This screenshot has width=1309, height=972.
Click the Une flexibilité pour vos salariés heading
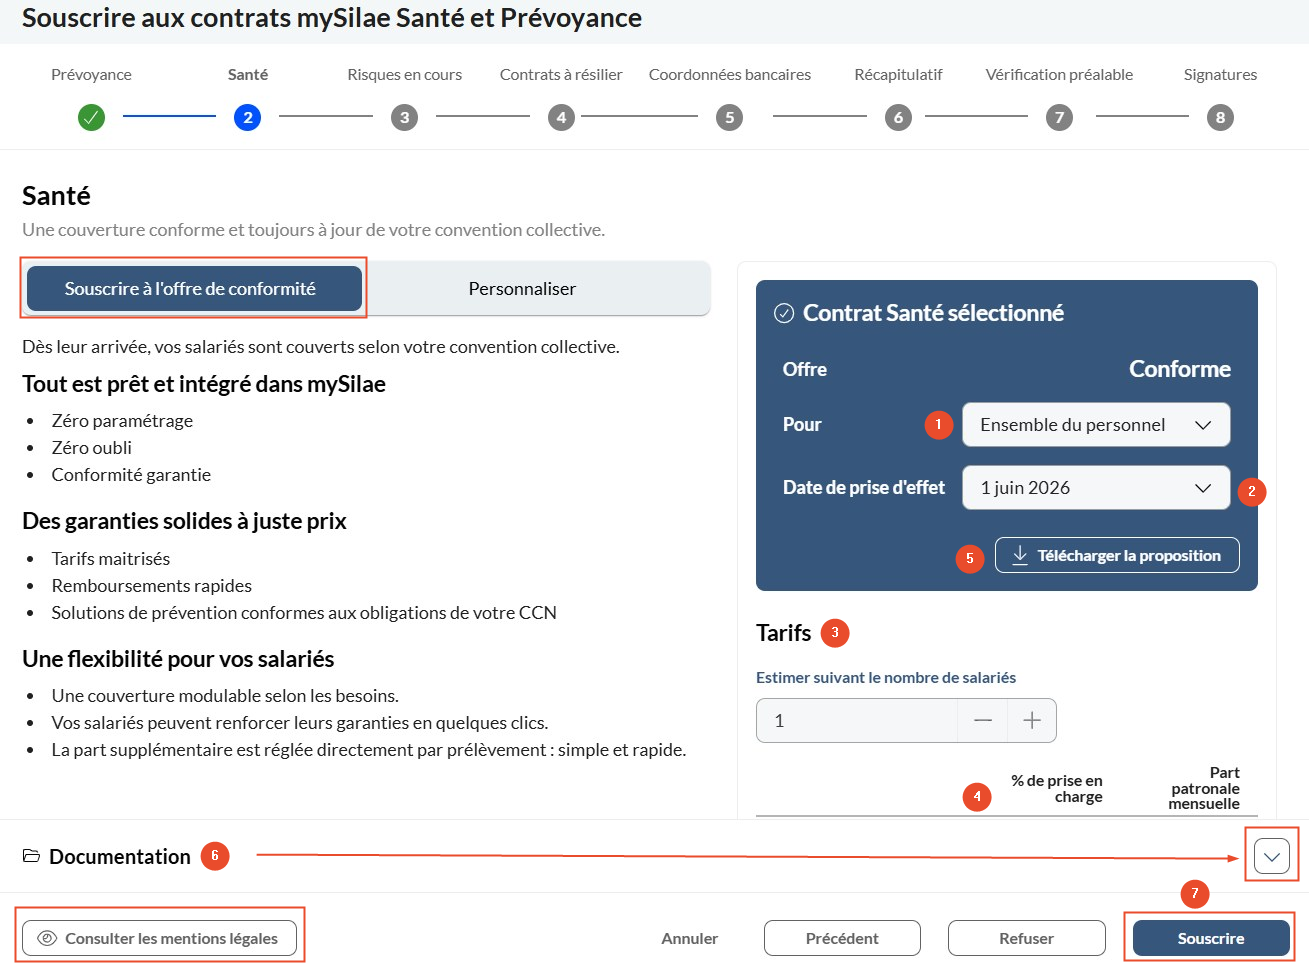click(x=178, y=659)
